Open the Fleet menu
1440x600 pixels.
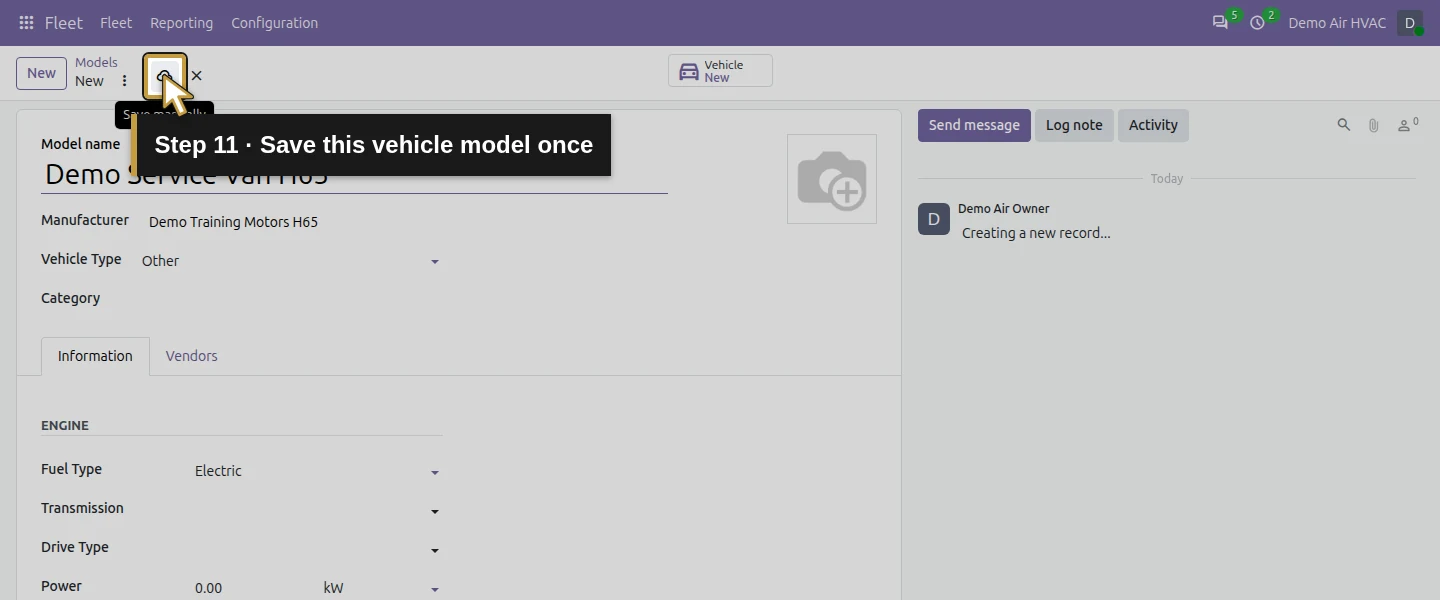click(x=116, y=23)
